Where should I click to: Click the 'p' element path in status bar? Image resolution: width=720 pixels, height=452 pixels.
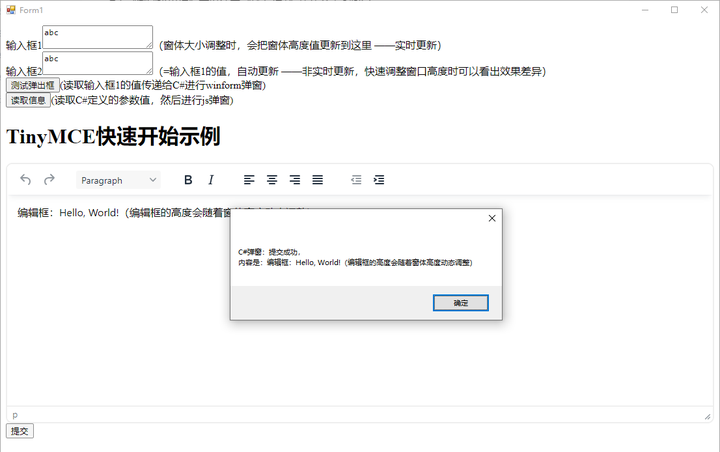[x=15, y=415]
